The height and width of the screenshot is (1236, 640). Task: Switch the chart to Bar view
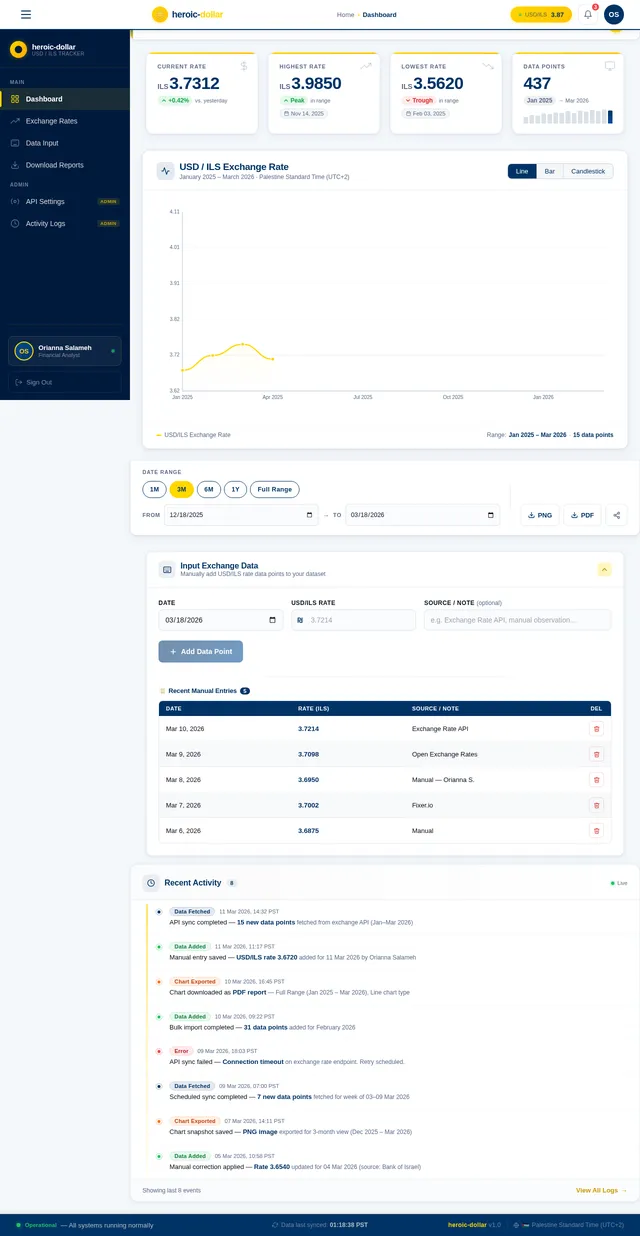coord(550,171)
